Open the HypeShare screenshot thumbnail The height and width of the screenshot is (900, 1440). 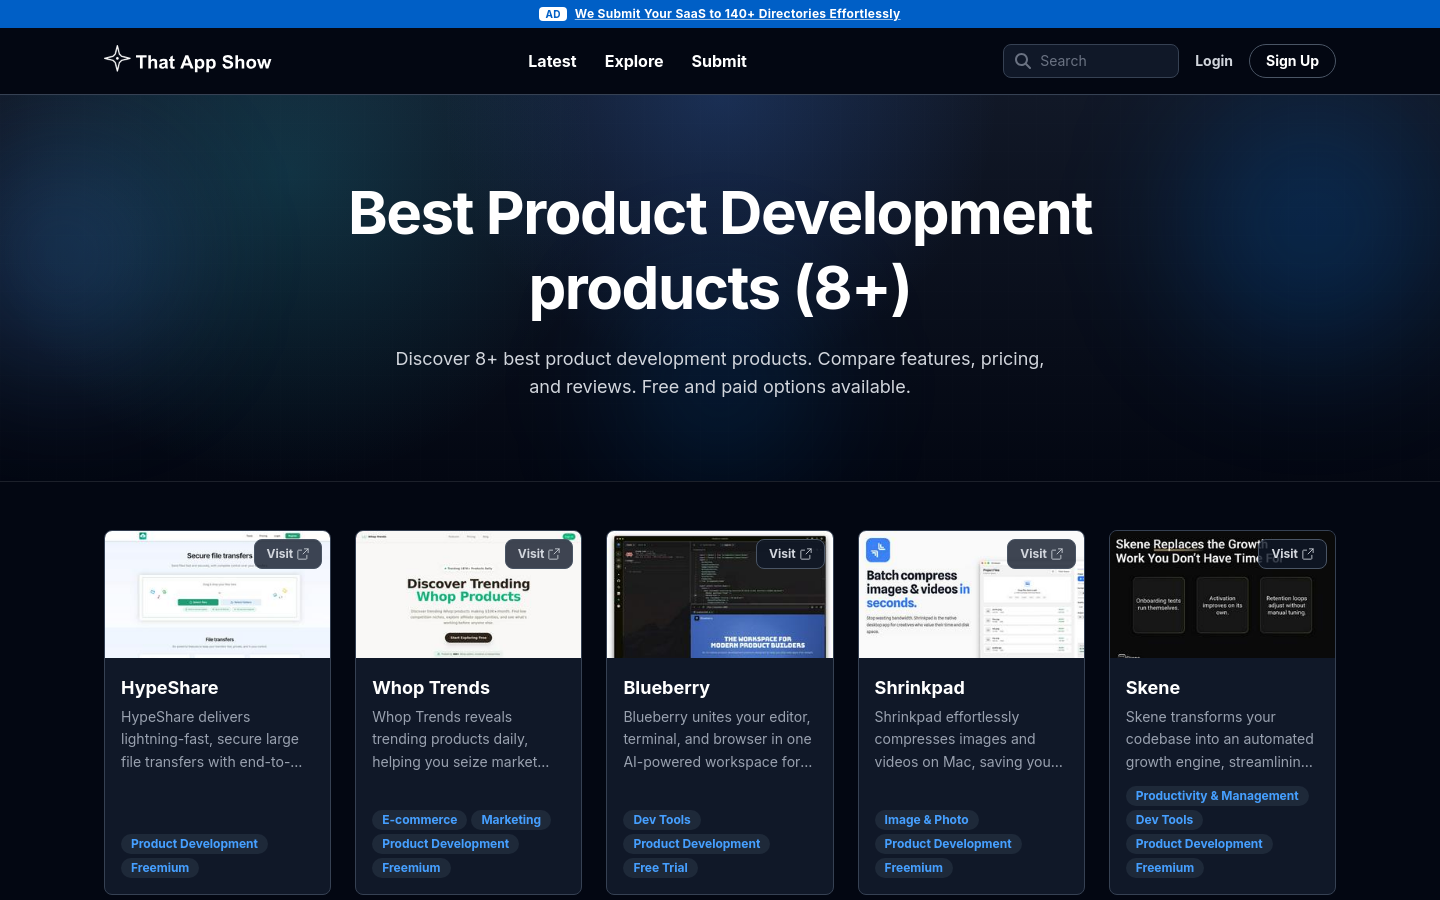click(x=217, y=594)
